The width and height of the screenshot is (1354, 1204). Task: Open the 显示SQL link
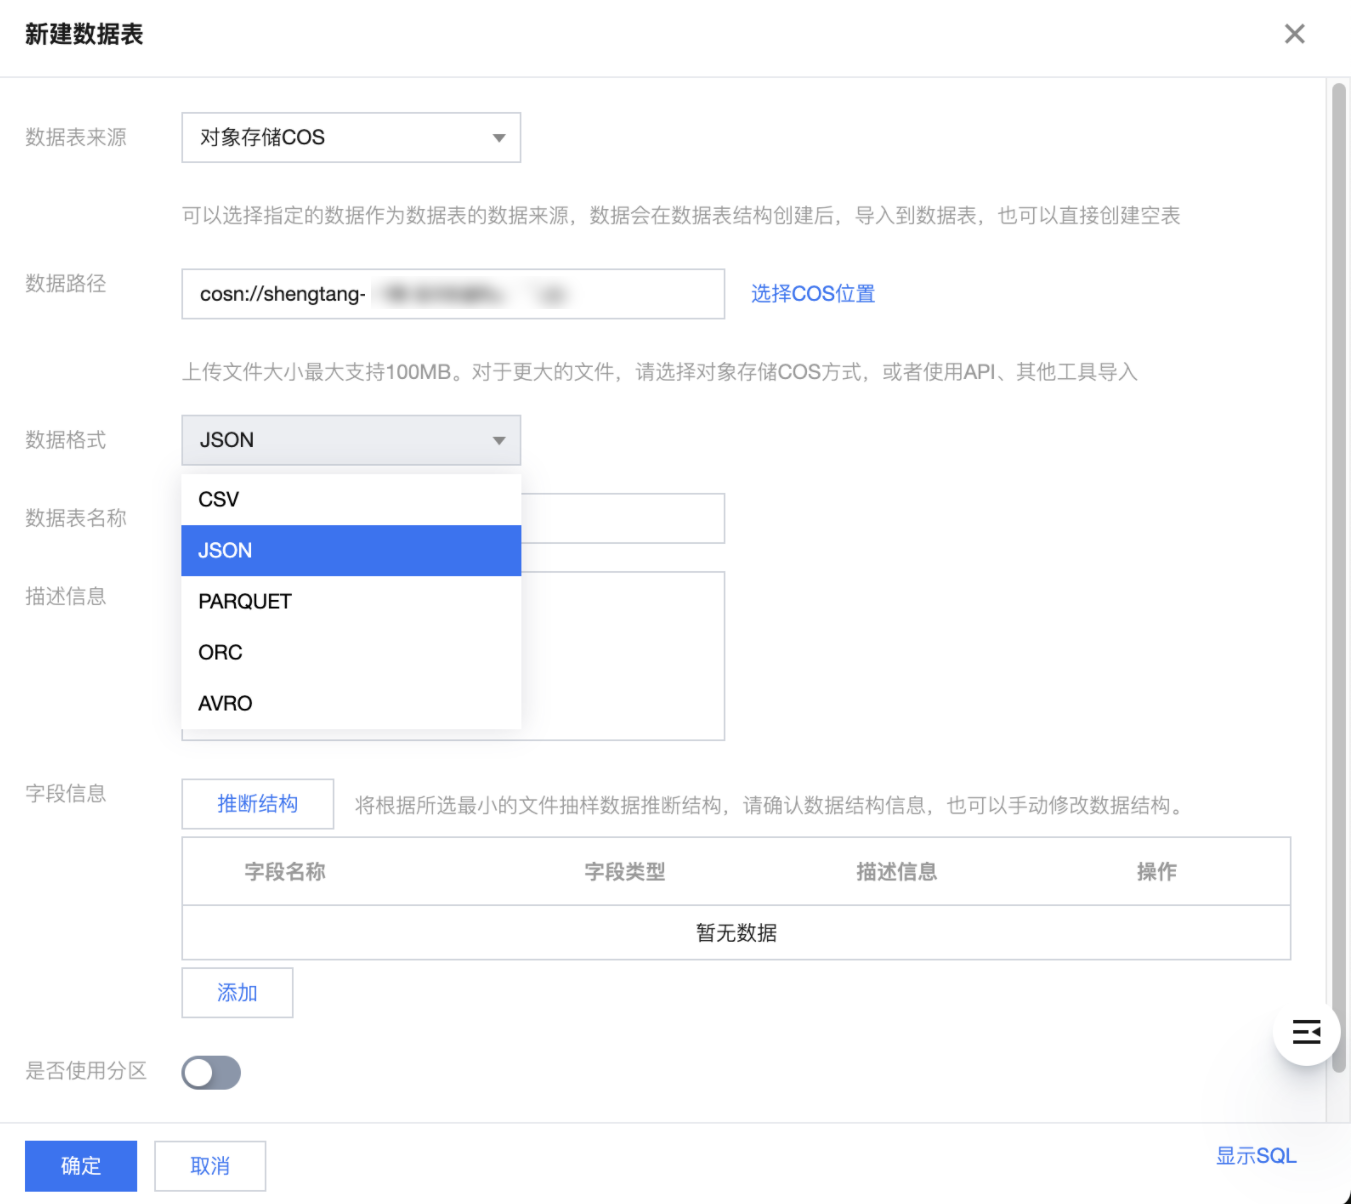point(1255,1156)
